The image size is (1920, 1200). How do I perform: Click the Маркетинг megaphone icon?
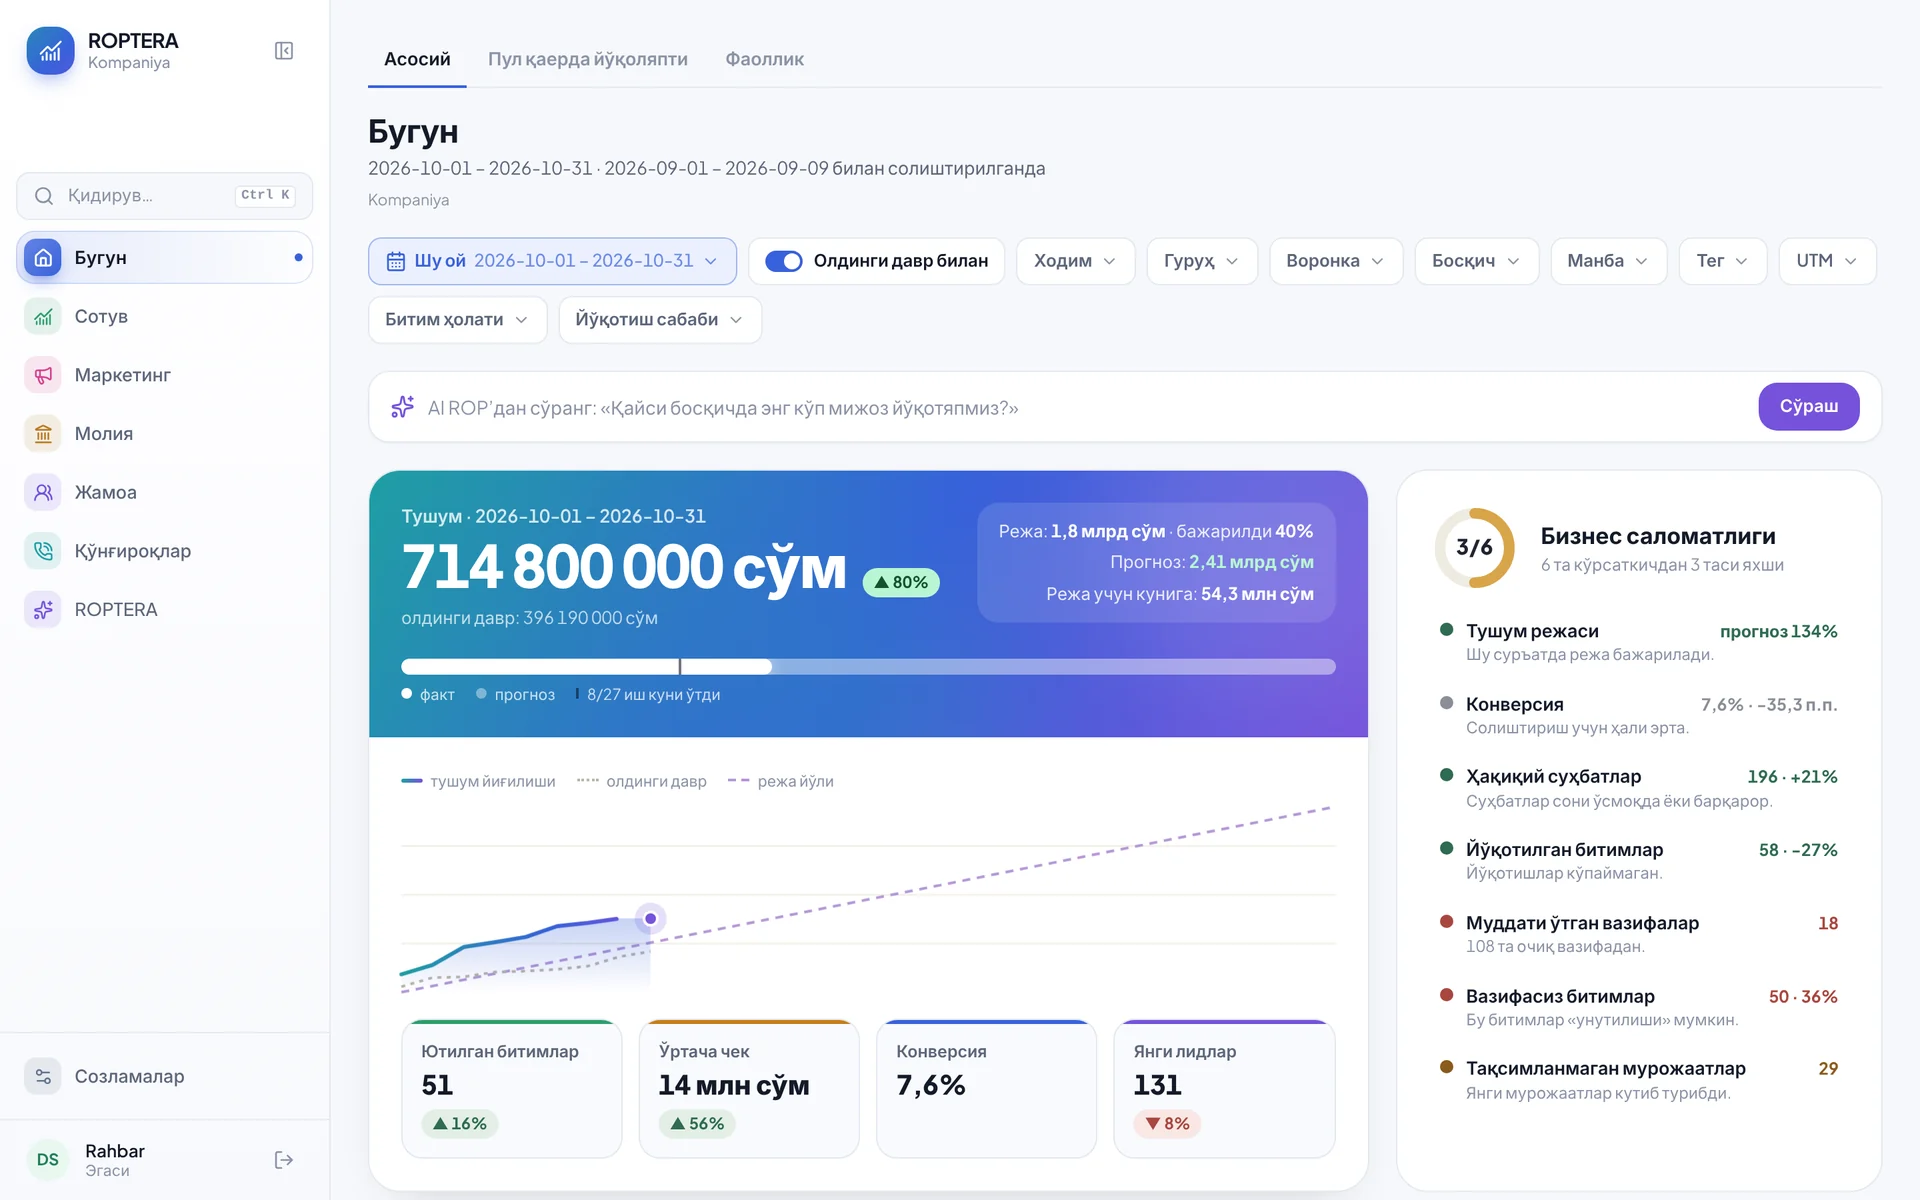pyautogui.click(x=43, y=375)
